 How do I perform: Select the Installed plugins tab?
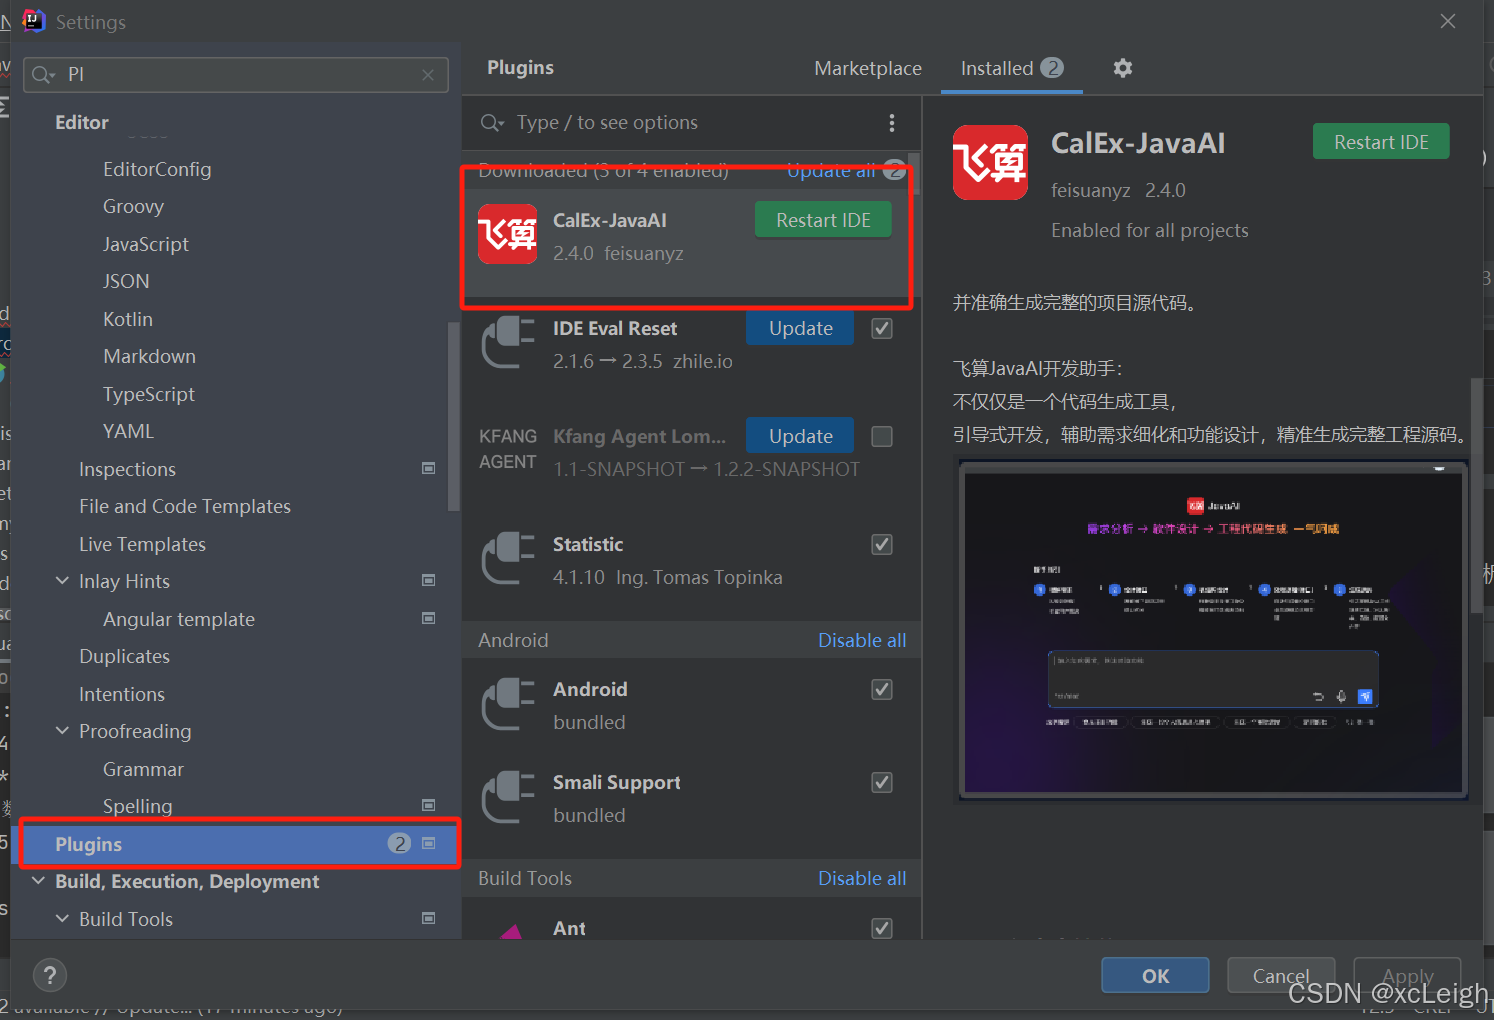click(1010, 68)
